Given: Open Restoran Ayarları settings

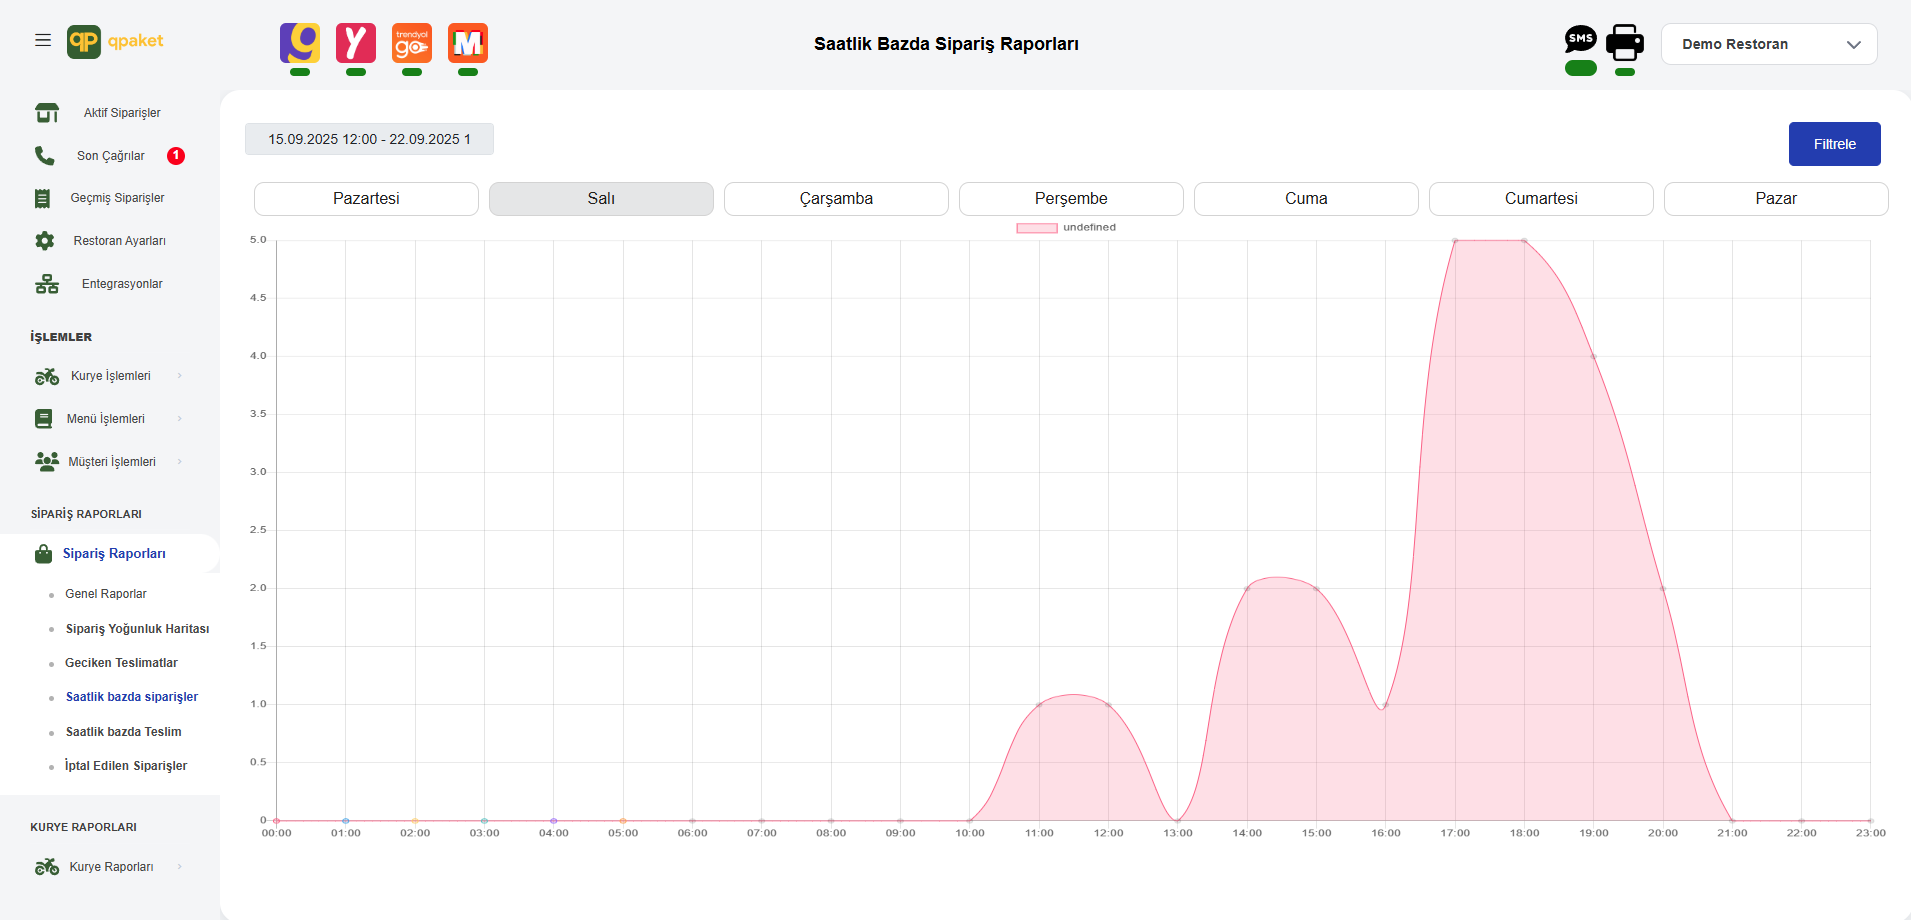Looking at the screenshot, I should point(119,241).
